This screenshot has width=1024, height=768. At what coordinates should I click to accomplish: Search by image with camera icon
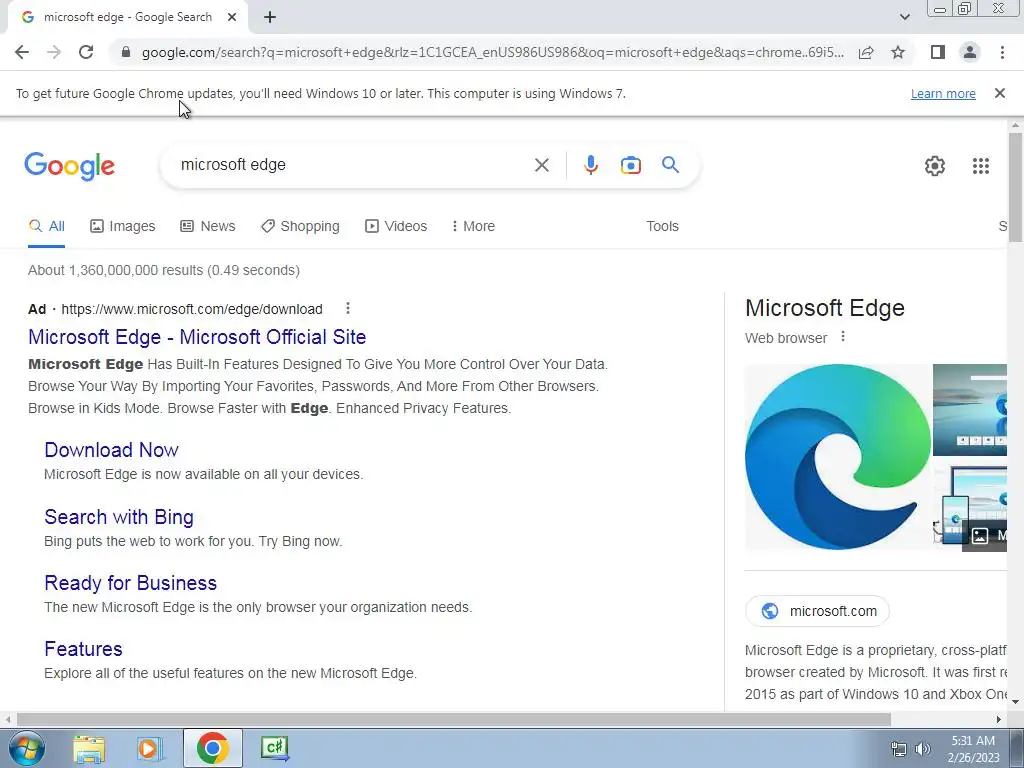630,165
